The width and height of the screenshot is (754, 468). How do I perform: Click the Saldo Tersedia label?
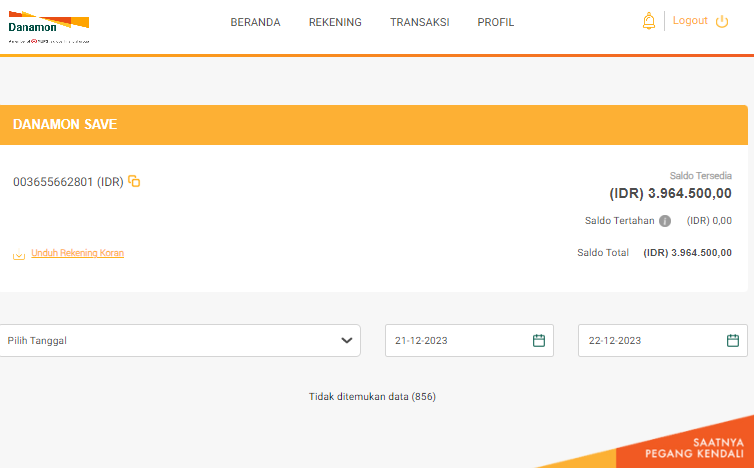tap(701, 176)
